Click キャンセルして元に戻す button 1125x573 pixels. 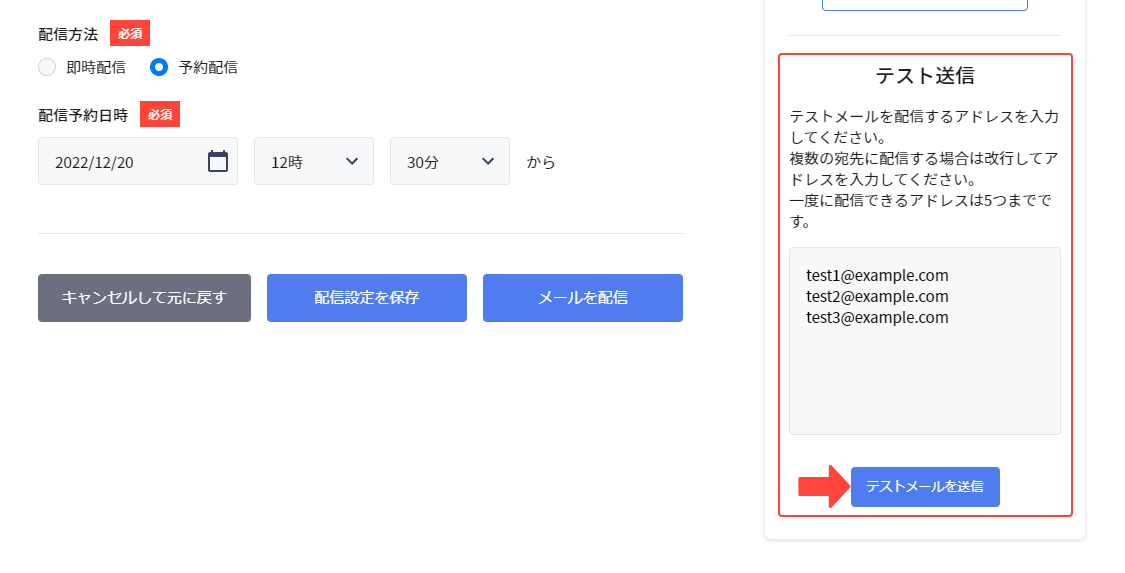coord(144,298)
